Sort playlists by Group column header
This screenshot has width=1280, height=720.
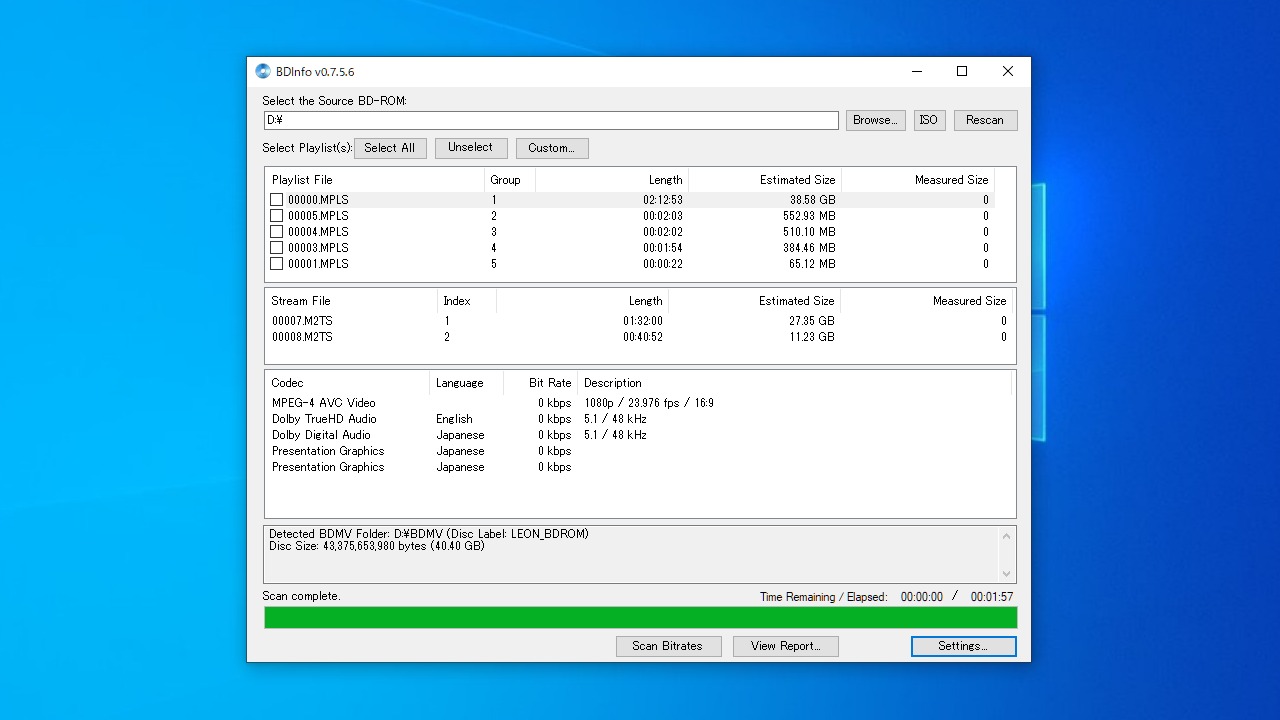[x=510, y=180]
